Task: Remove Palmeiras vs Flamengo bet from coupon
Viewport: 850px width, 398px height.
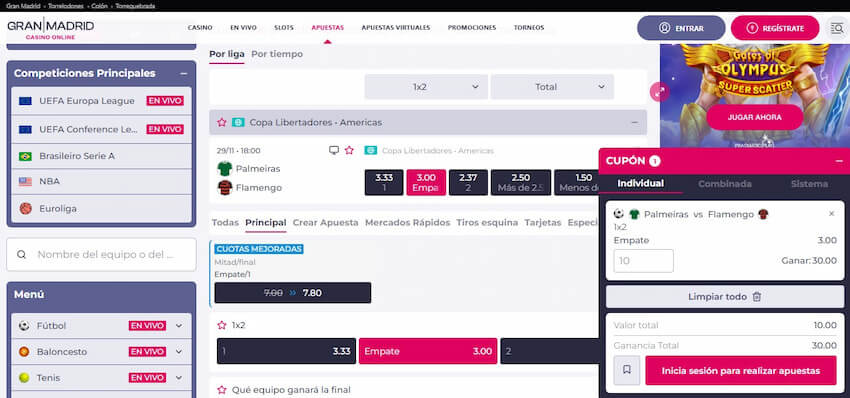Action: pyautogui.click(x=832, y=214)
